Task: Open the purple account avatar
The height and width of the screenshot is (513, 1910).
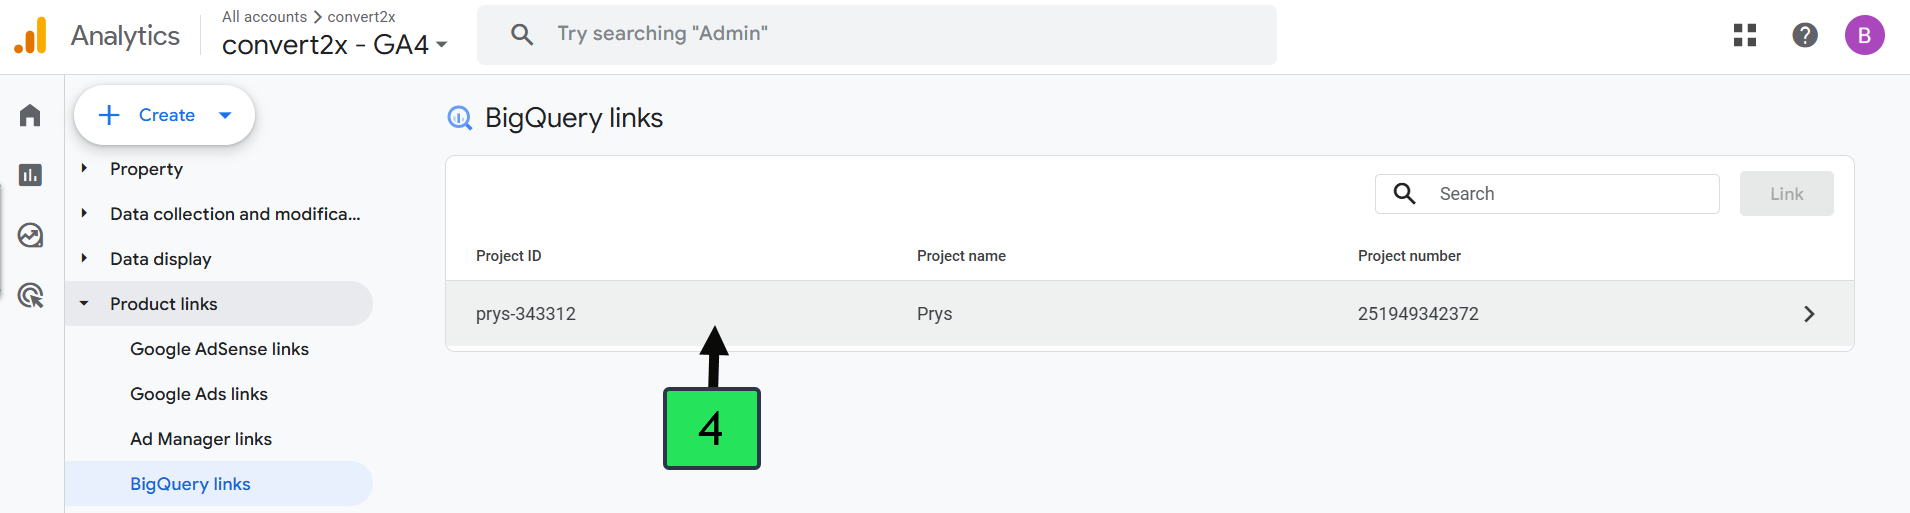Action: (1864, 35)
